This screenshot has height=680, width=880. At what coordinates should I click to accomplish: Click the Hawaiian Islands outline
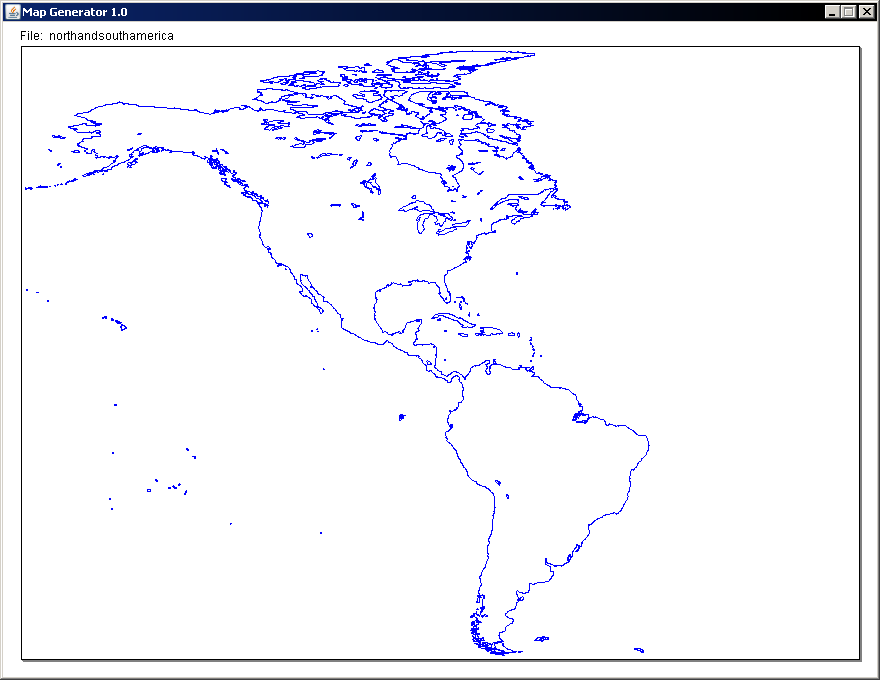pos(119,324)
